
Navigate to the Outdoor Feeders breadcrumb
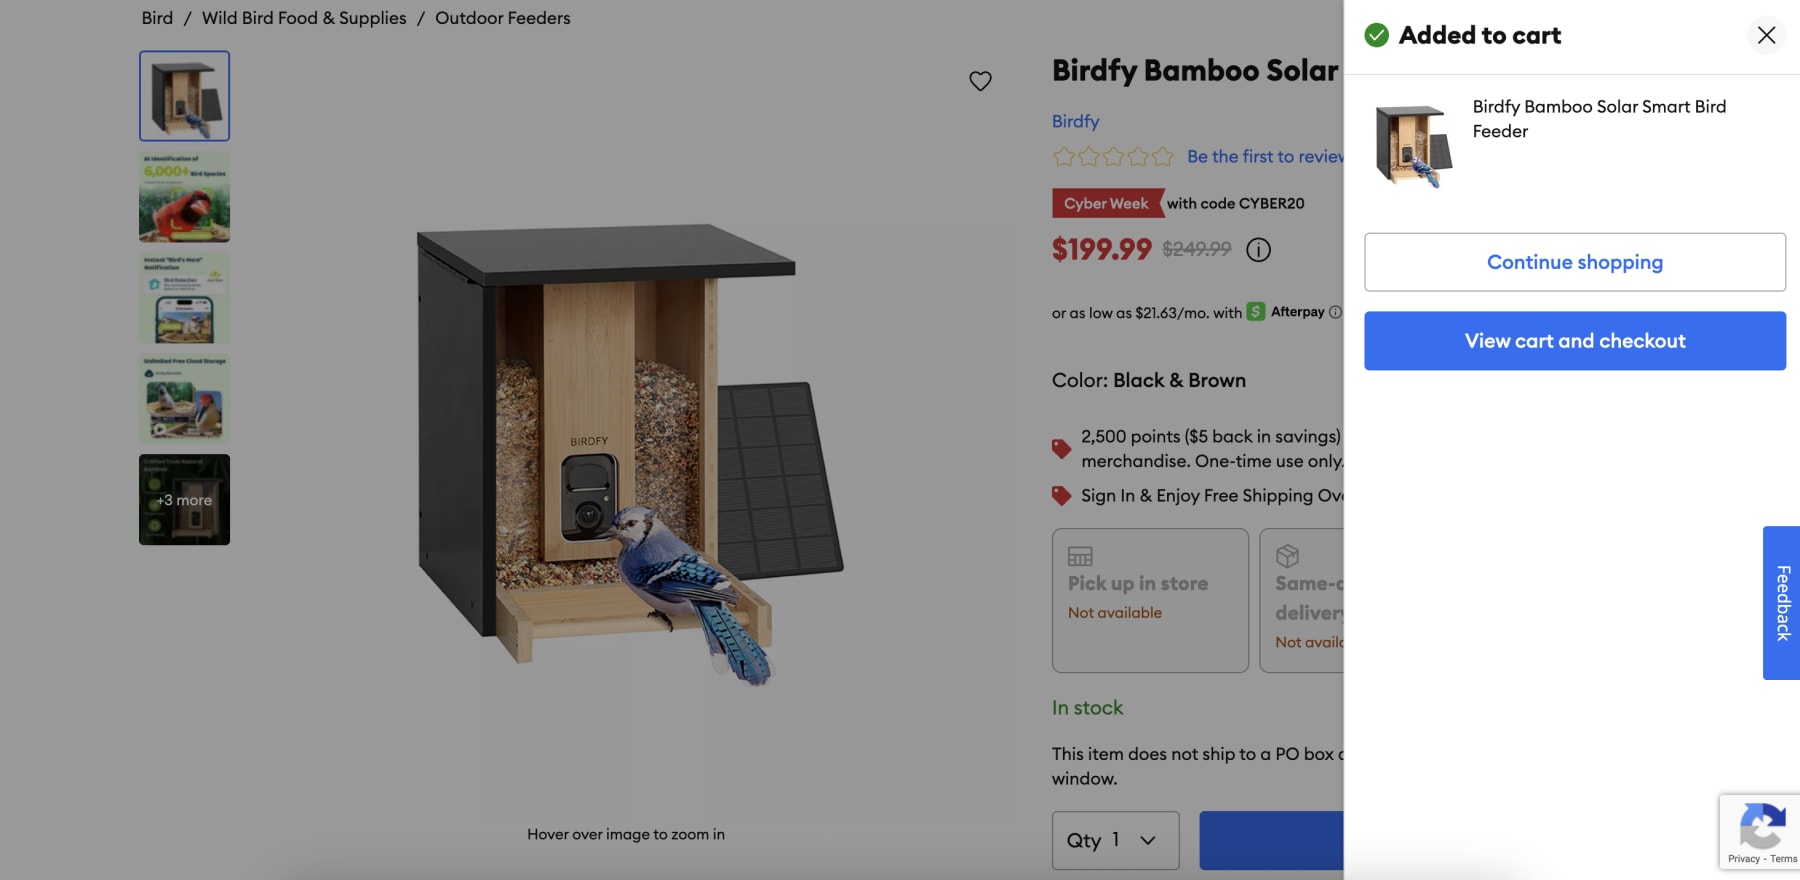(x=501, y=17)
